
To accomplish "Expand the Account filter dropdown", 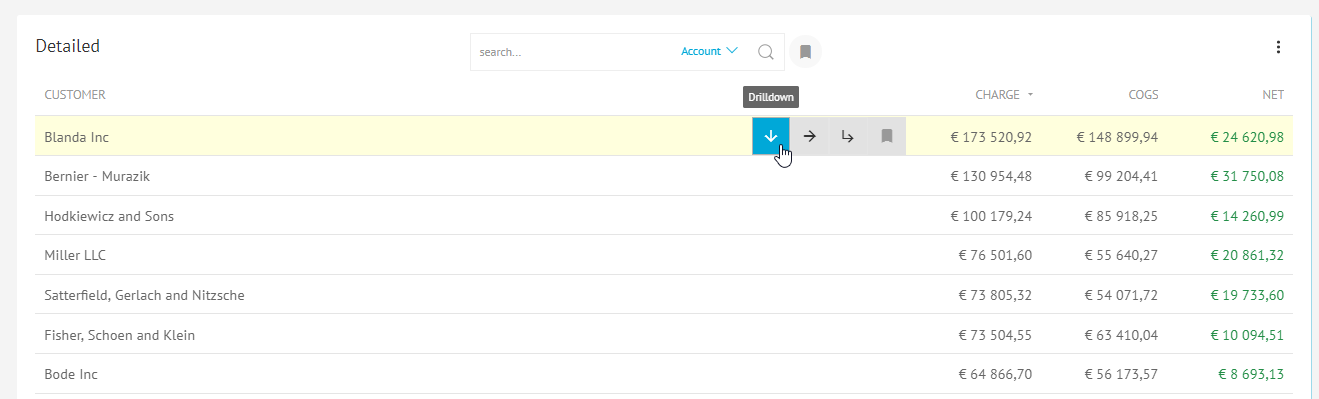I will point(709,51).
